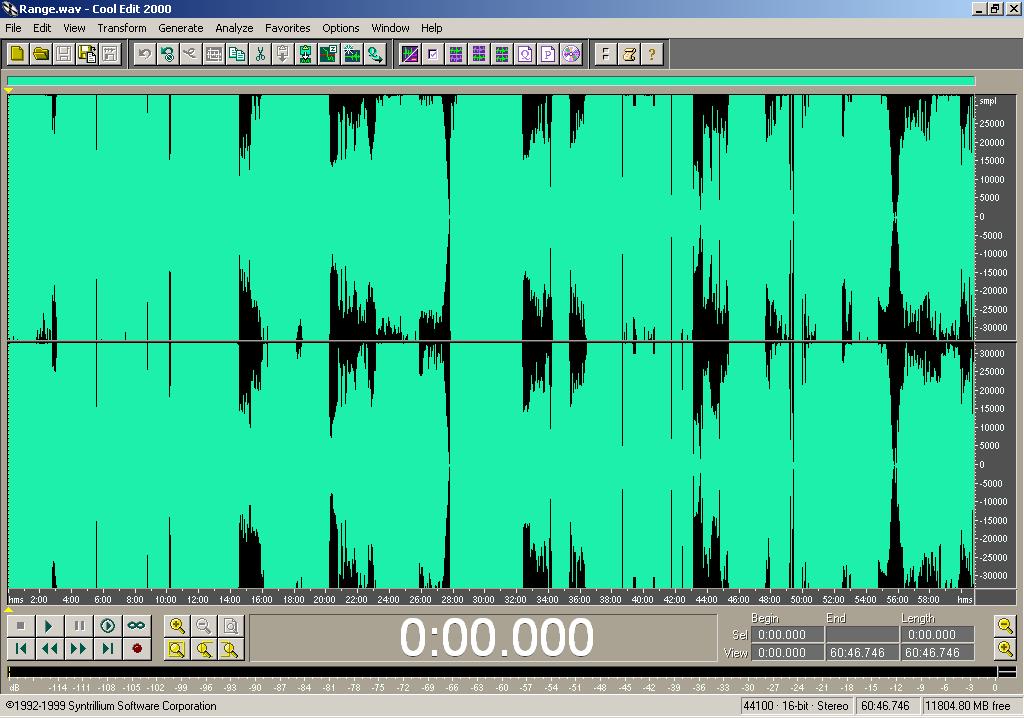1024x718 pixels.
Task: Click the Play button in transport controls
Action: coord(48,626)
